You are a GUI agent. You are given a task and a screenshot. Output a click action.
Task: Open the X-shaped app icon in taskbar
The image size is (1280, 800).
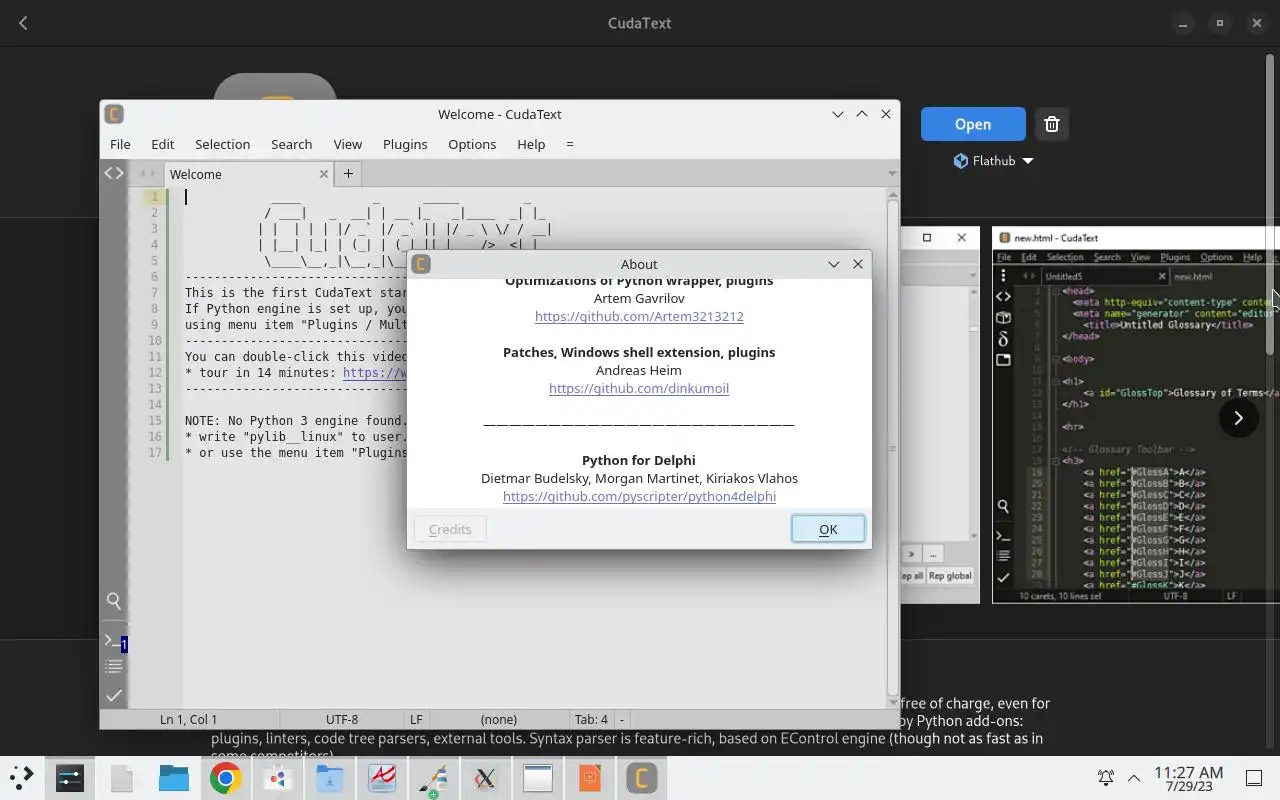coord(485,778)
